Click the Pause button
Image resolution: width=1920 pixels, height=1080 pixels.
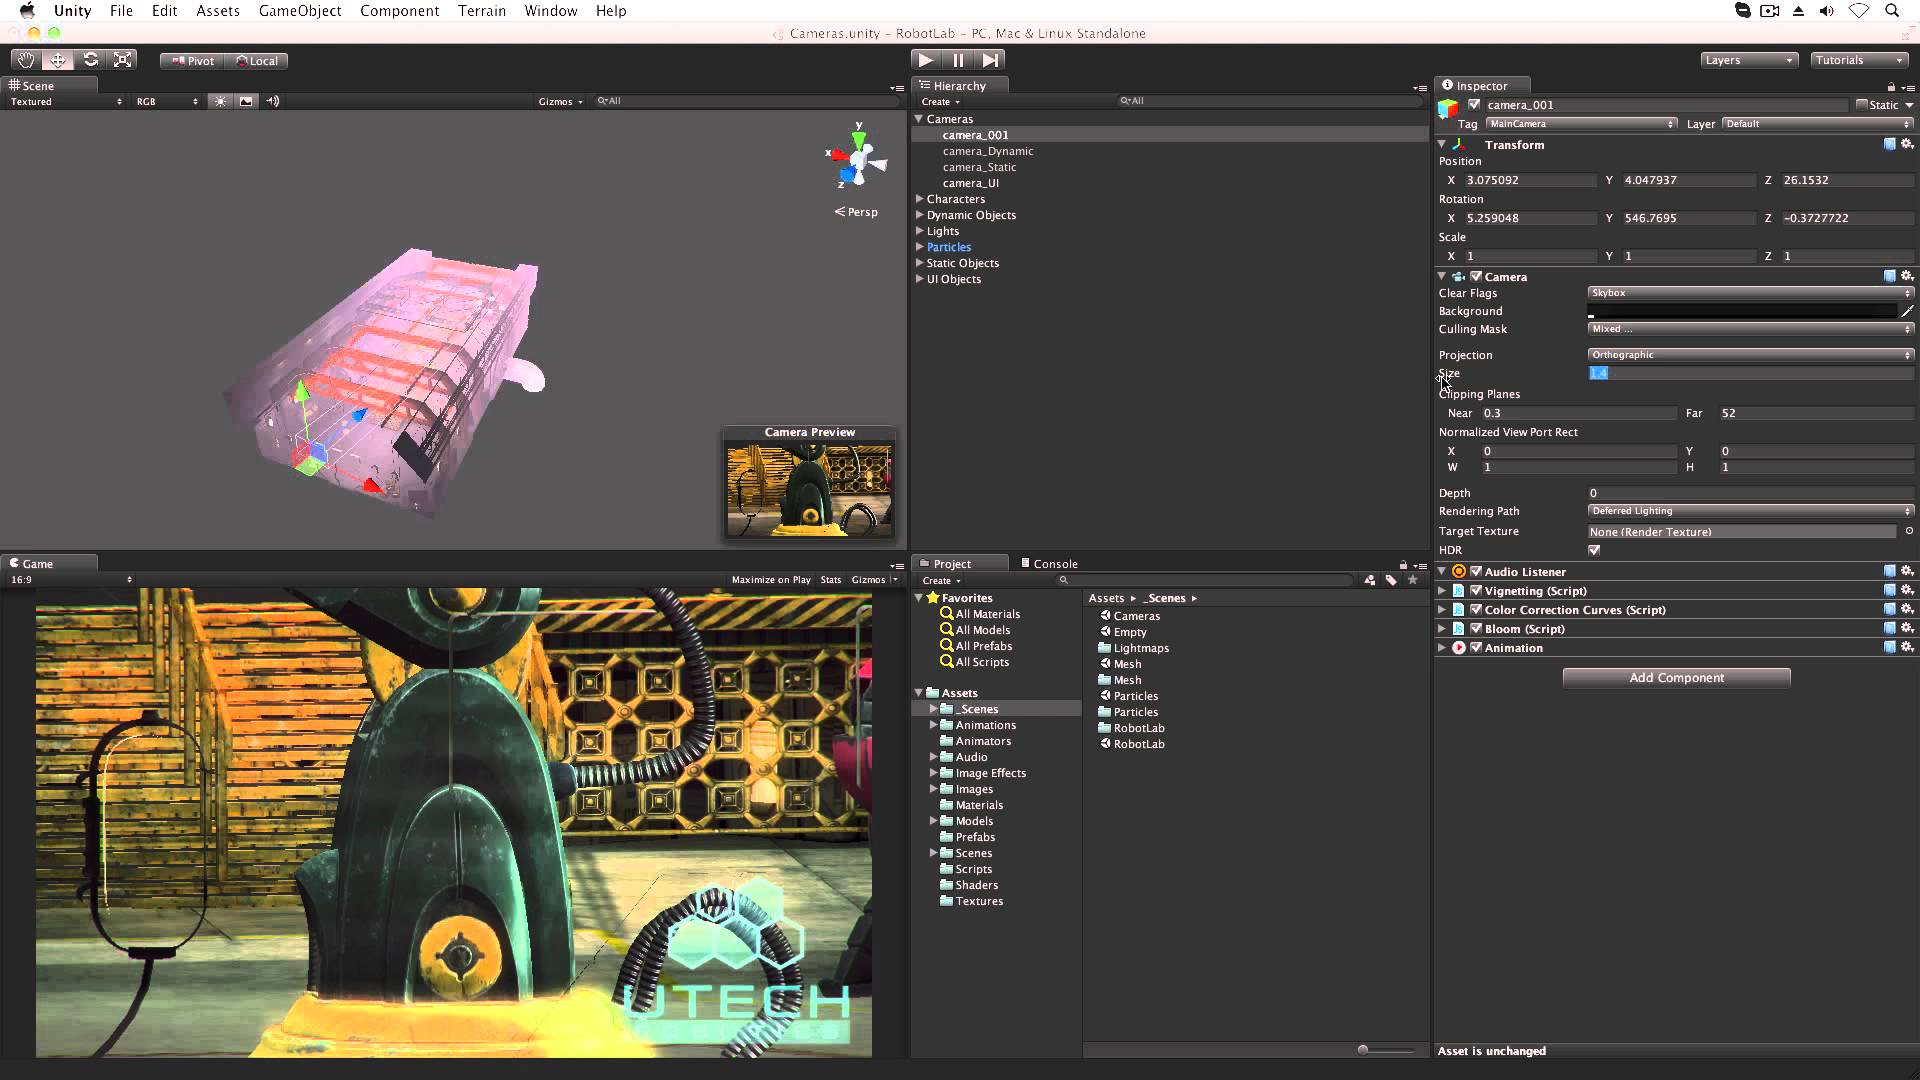(958, 60)
